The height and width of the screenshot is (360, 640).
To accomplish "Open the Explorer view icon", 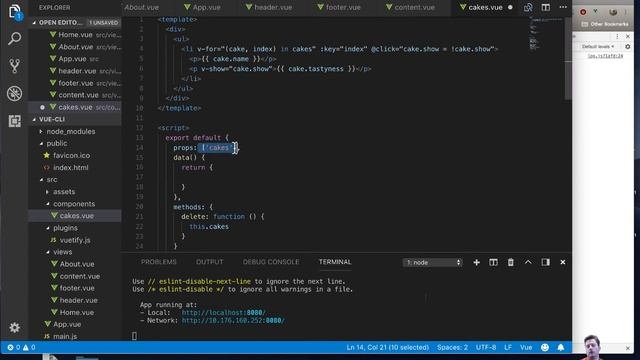I will pos(14,11).
